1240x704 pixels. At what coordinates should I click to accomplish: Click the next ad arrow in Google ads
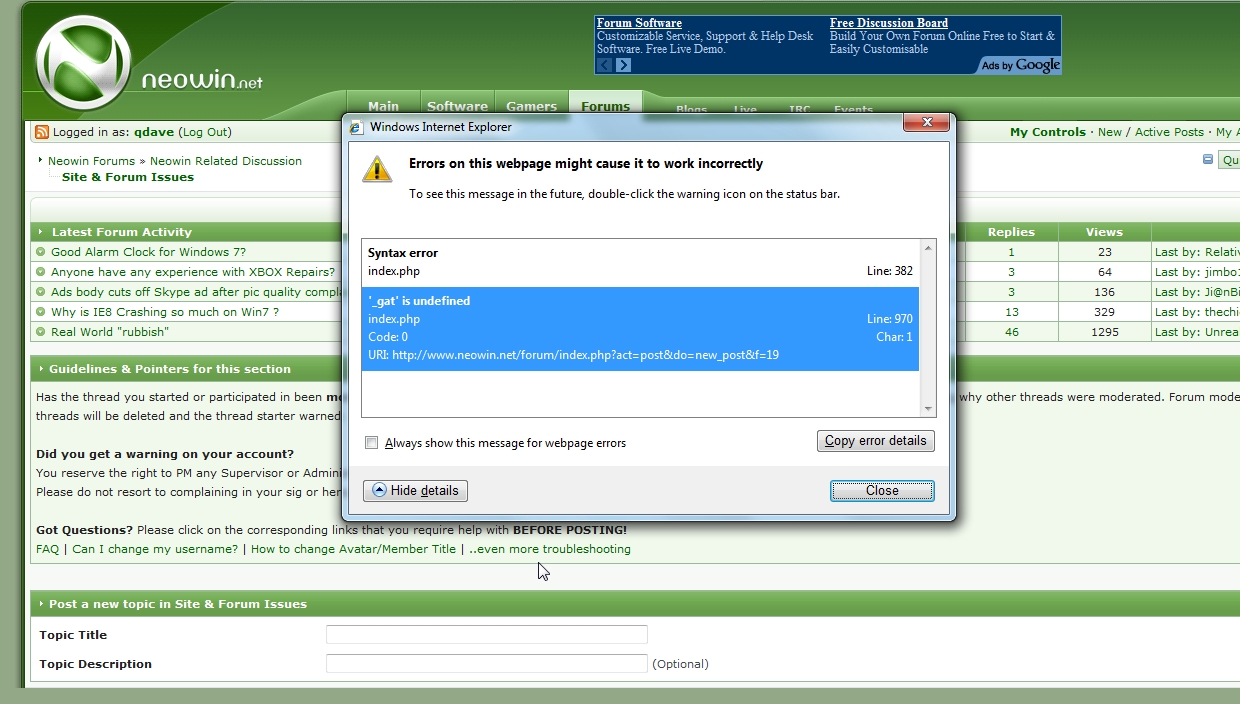pos(624,65)
